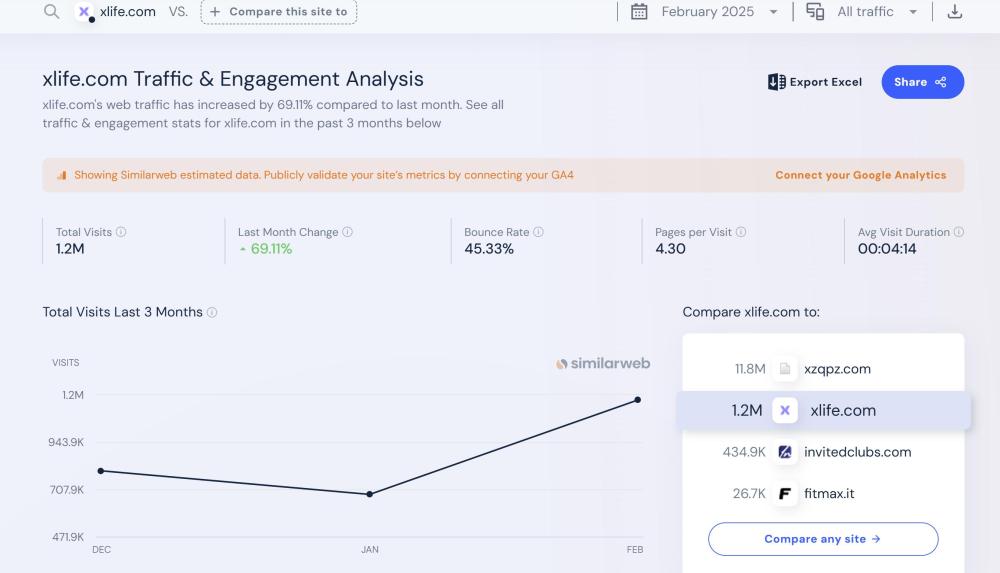Image resolution: width=1000 pixels, height=573 pixels.
Task: Click the Compare any site button
Action: pyautogui.click(x=823, y=539)
